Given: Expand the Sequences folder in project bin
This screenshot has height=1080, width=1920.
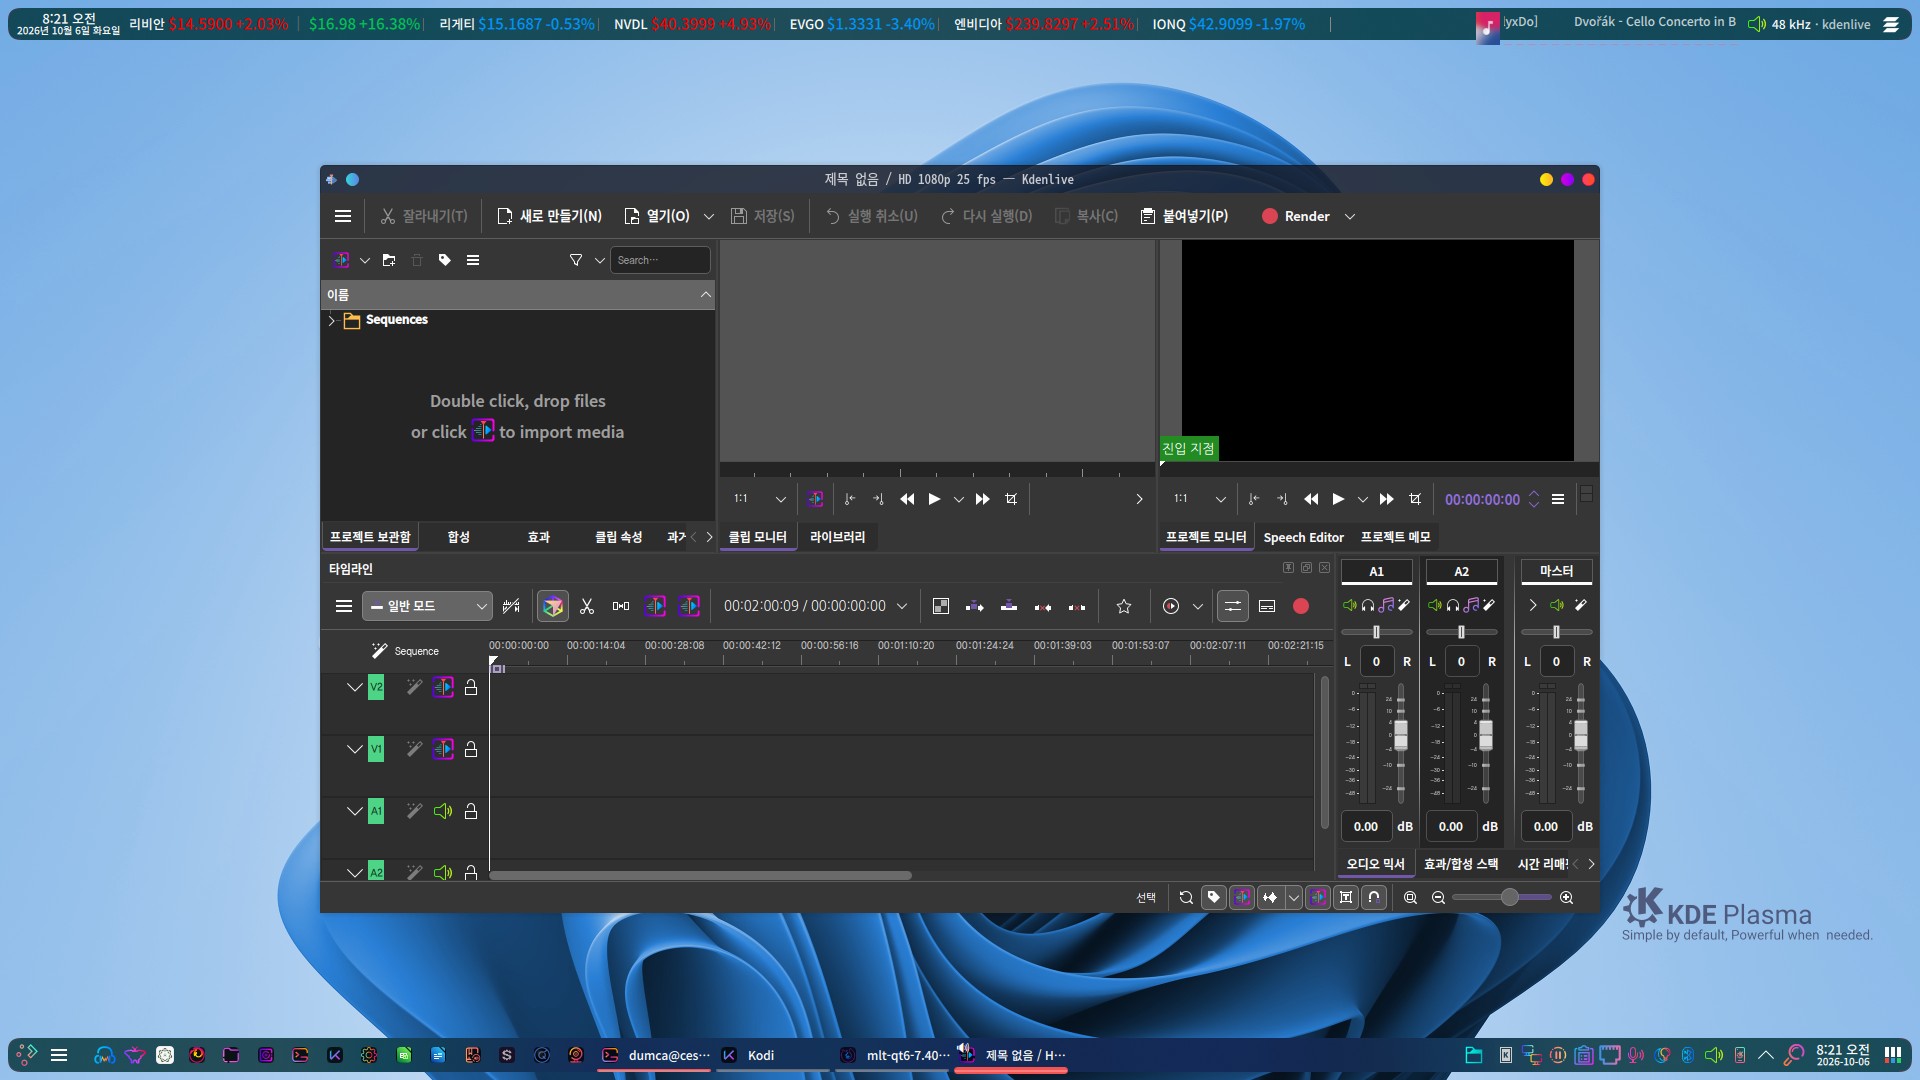Looking at the screenshot, I should [x=332, y=320].
